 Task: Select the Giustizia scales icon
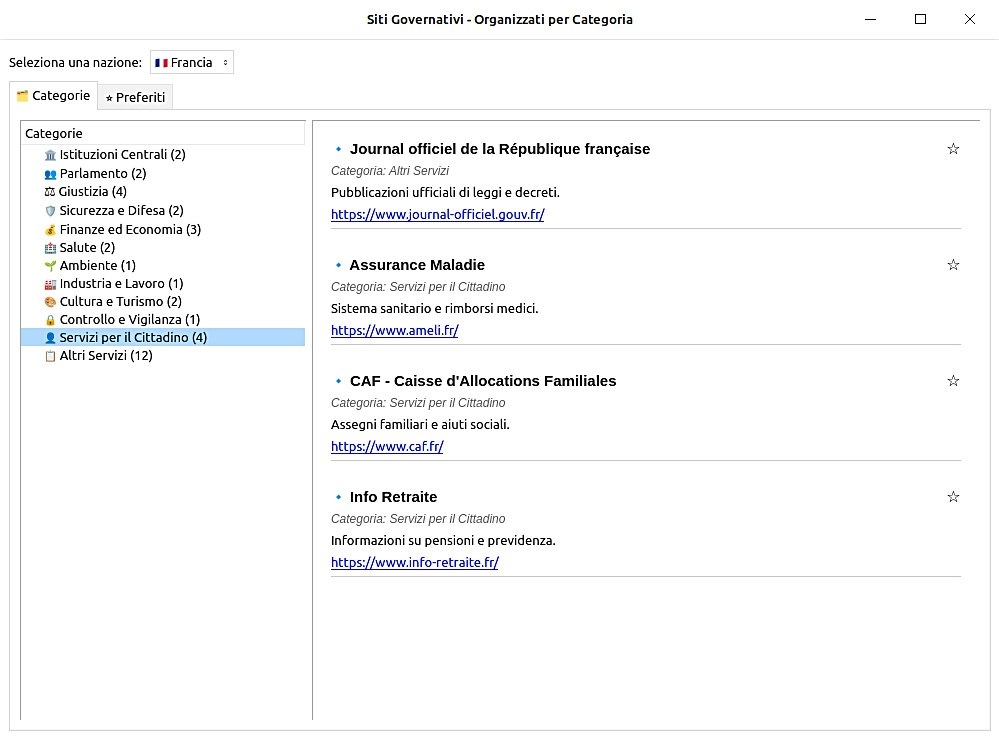(x=50, y=192)
